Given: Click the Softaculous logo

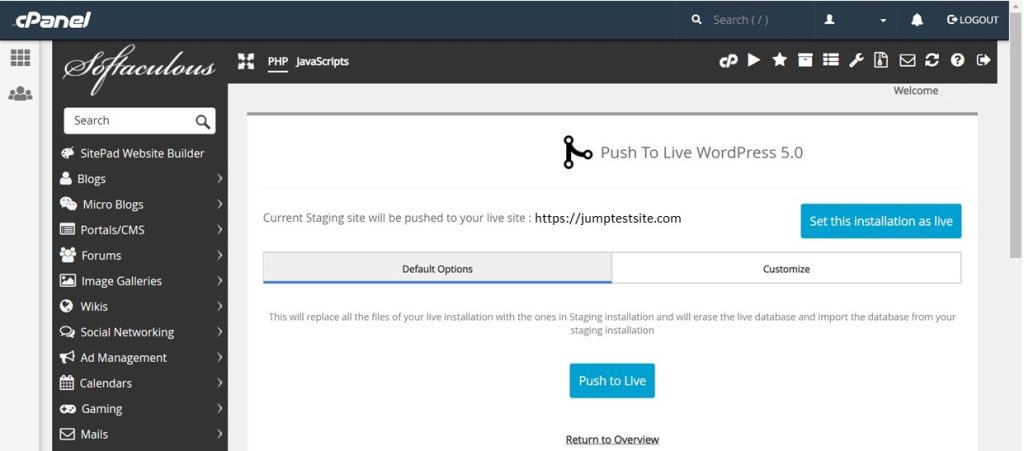Looking at the screenshot, I should (139, 68).
